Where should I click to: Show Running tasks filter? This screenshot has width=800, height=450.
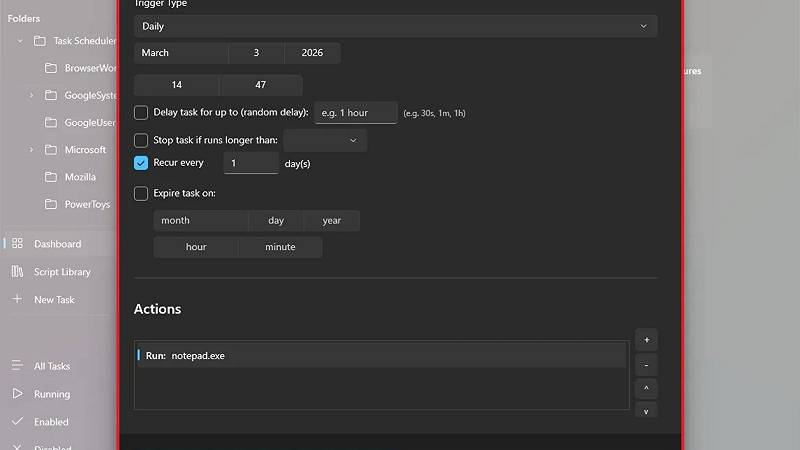(x=52, y=394)
